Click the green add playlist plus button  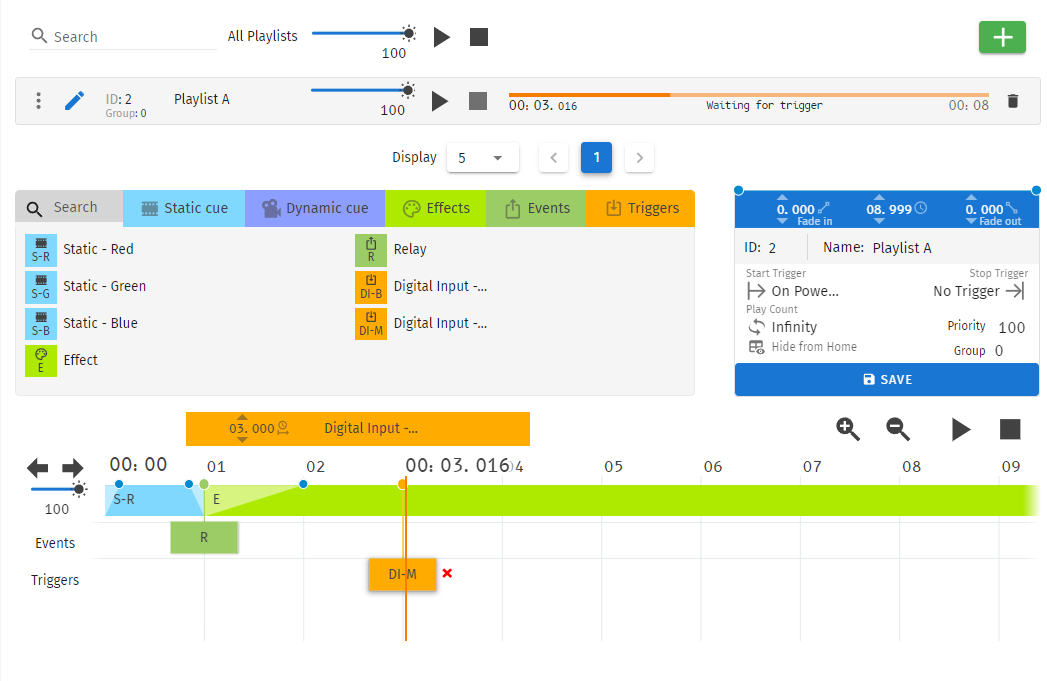point(1002,37)
